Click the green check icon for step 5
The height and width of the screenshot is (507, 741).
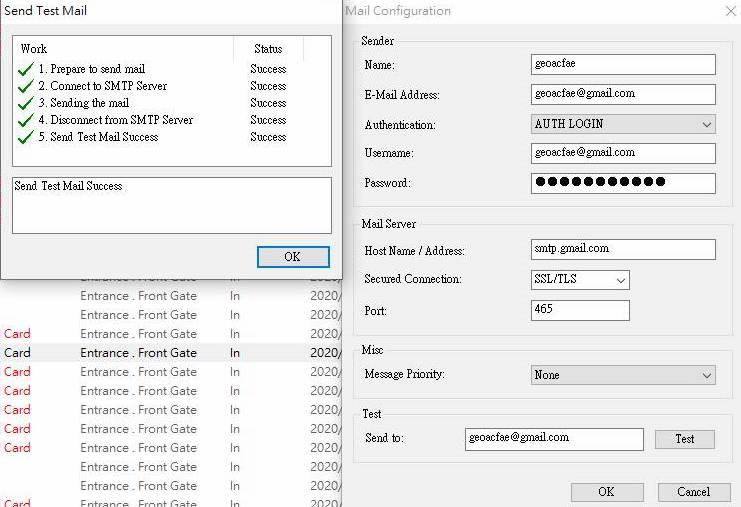coord(26,137)
